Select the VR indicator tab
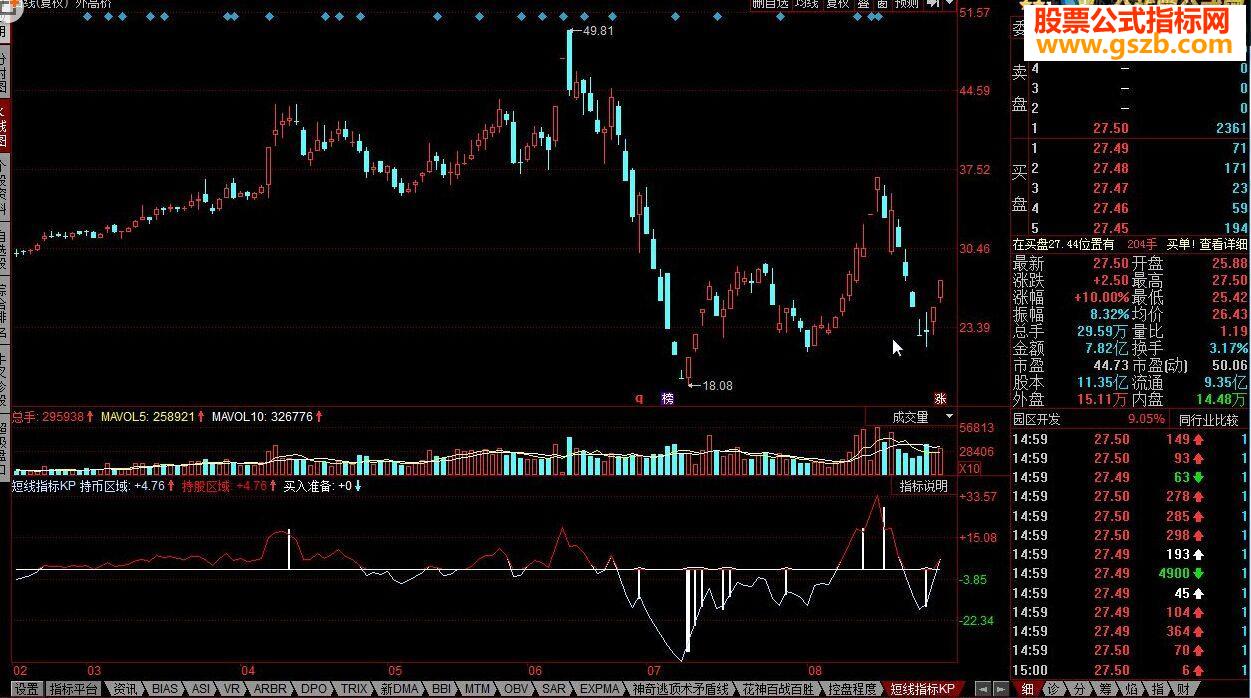Viewport: 1251px width, 698px height. tap(232, 689)
